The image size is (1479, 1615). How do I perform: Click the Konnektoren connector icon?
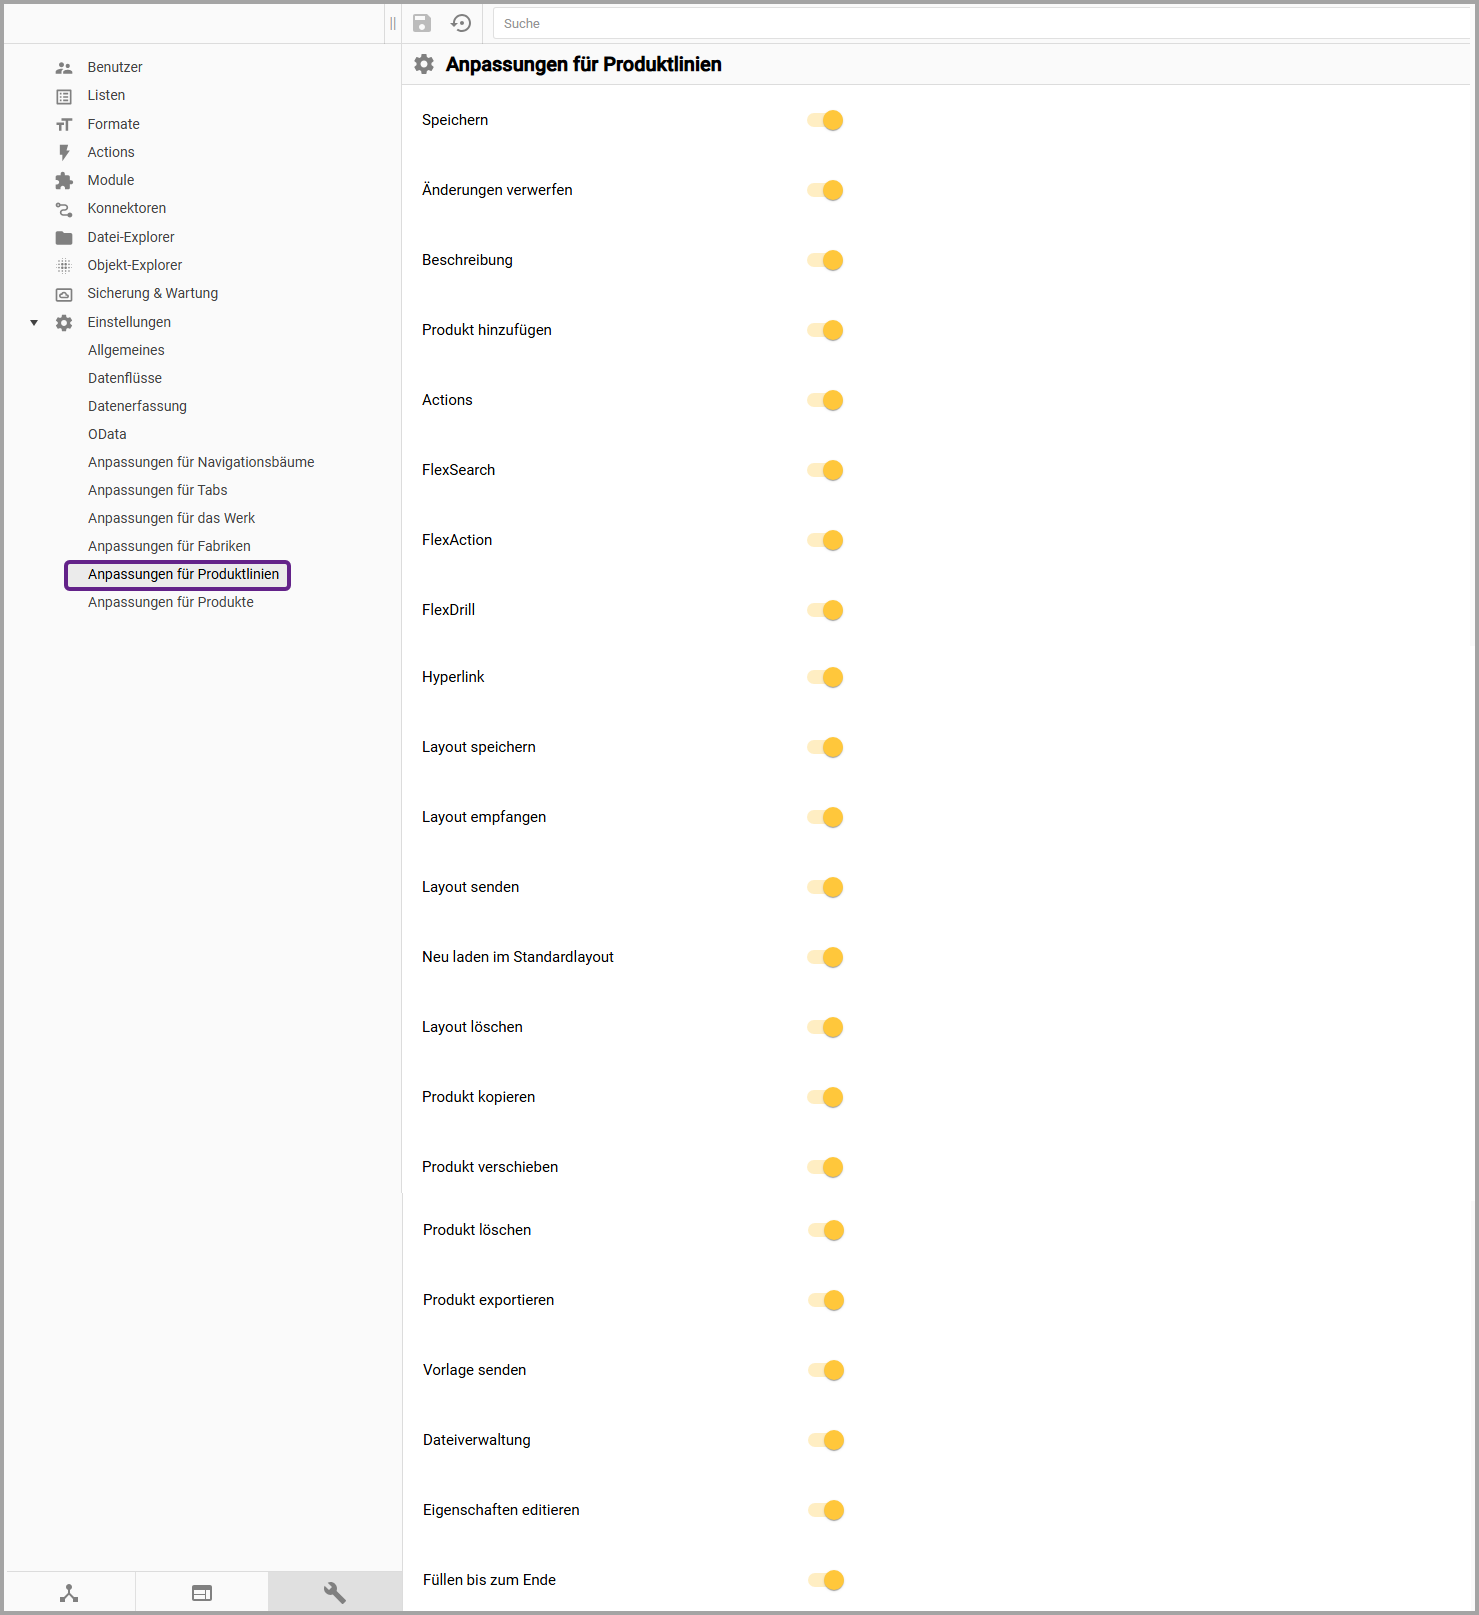click(64, 209)
